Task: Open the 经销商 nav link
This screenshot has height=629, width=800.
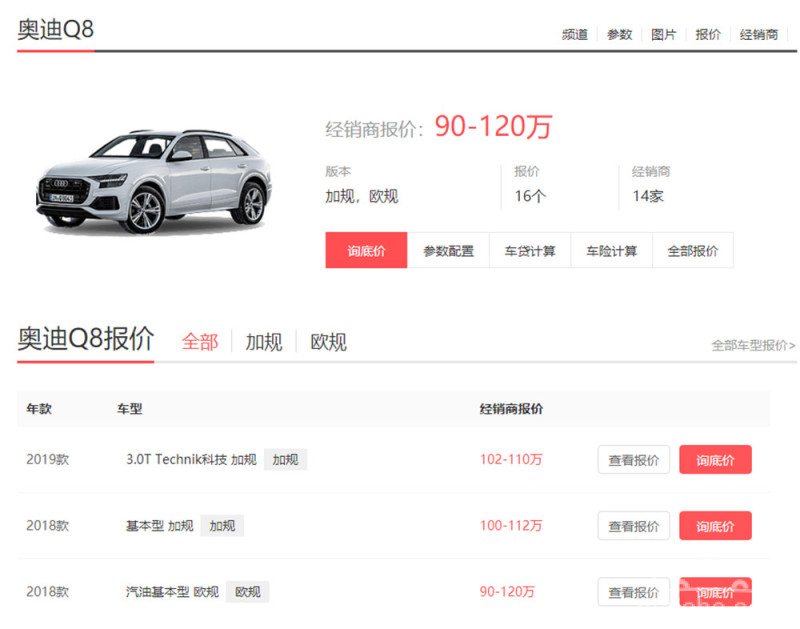Action: click(x=758, y=35)
